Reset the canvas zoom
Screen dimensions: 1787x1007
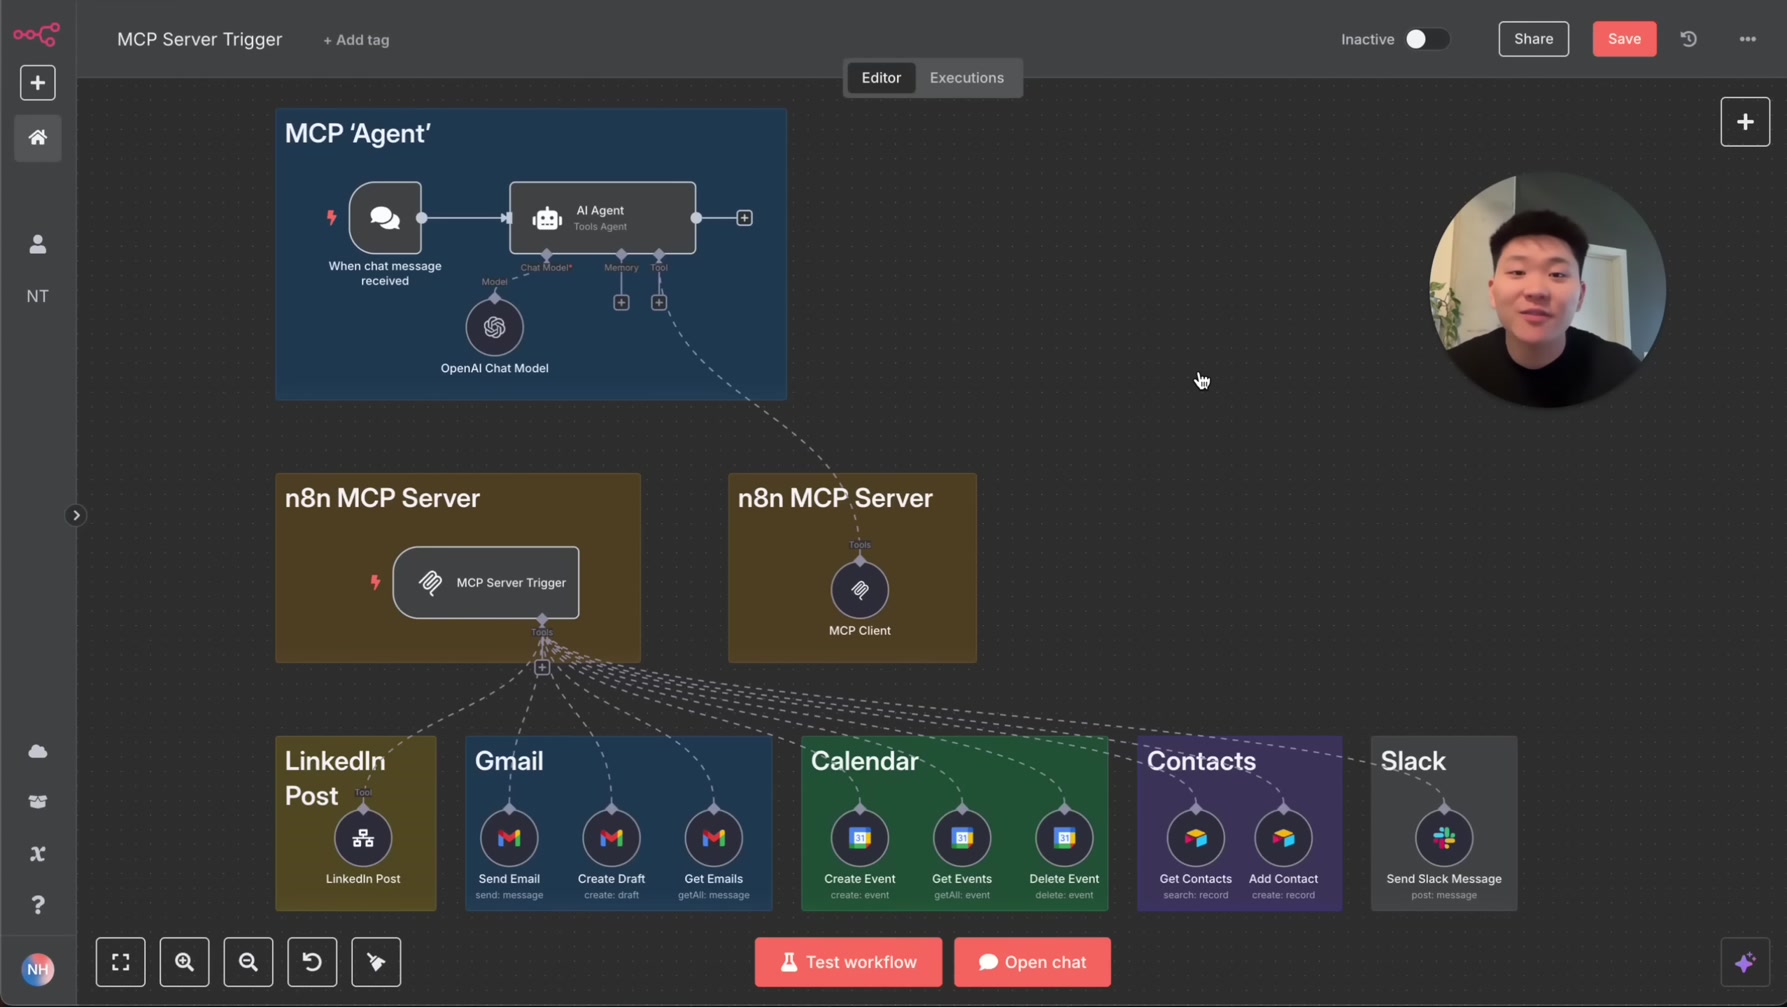[312, 962]
